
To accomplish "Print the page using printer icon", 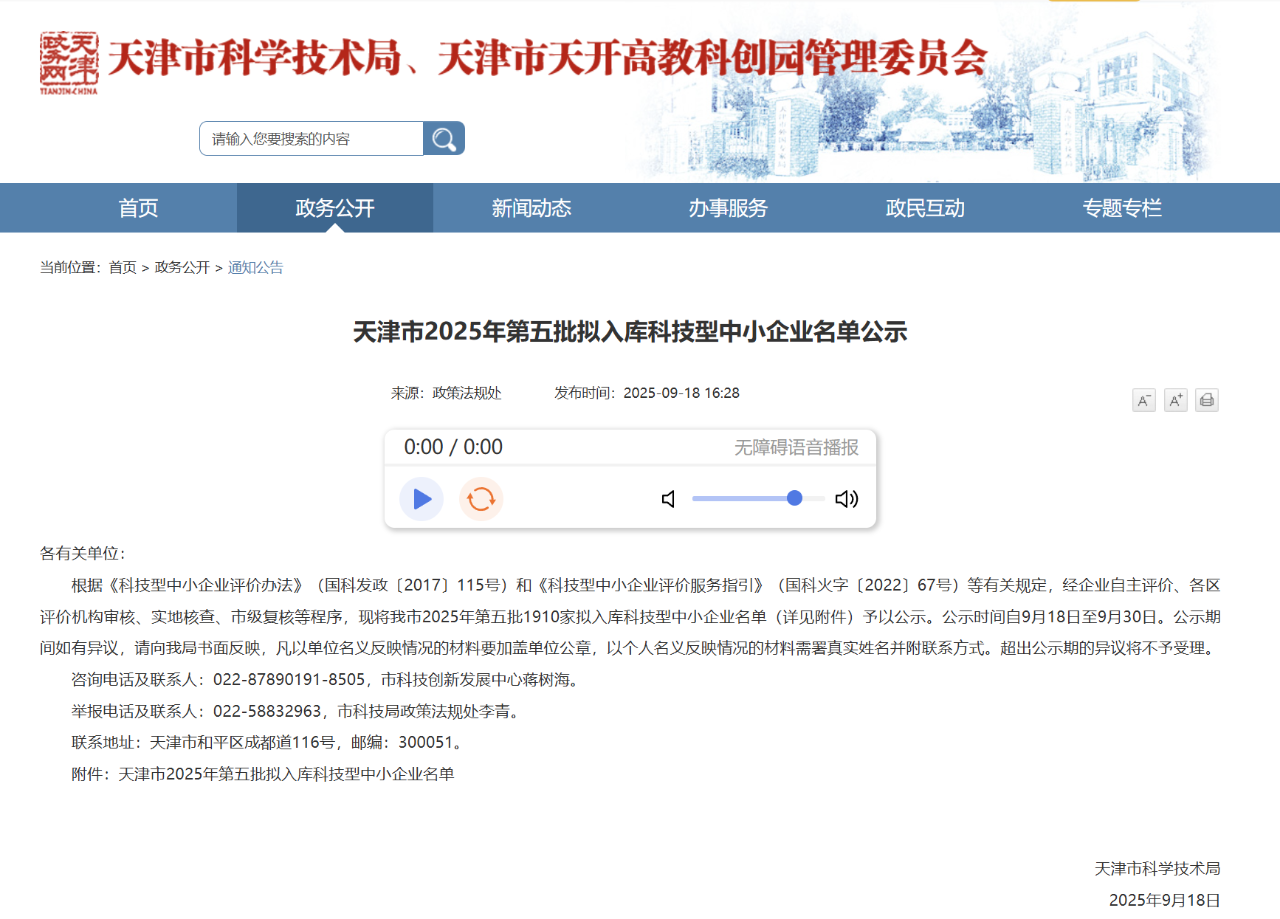I will pyautogui.click(x=1207, y=400).
